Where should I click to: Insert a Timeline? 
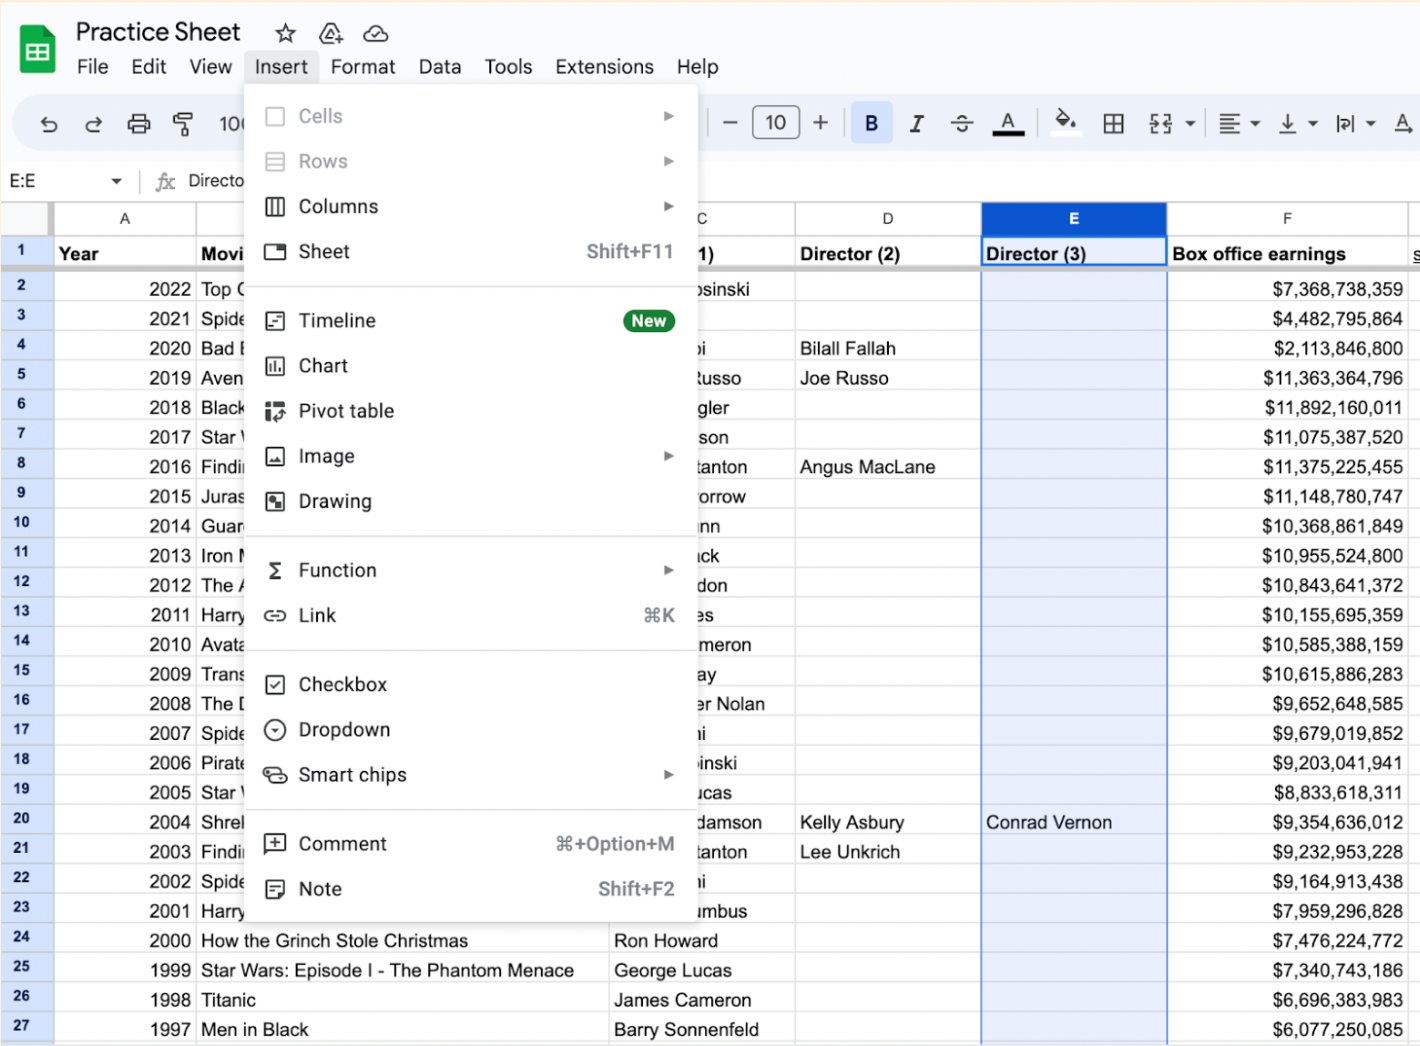470,321
